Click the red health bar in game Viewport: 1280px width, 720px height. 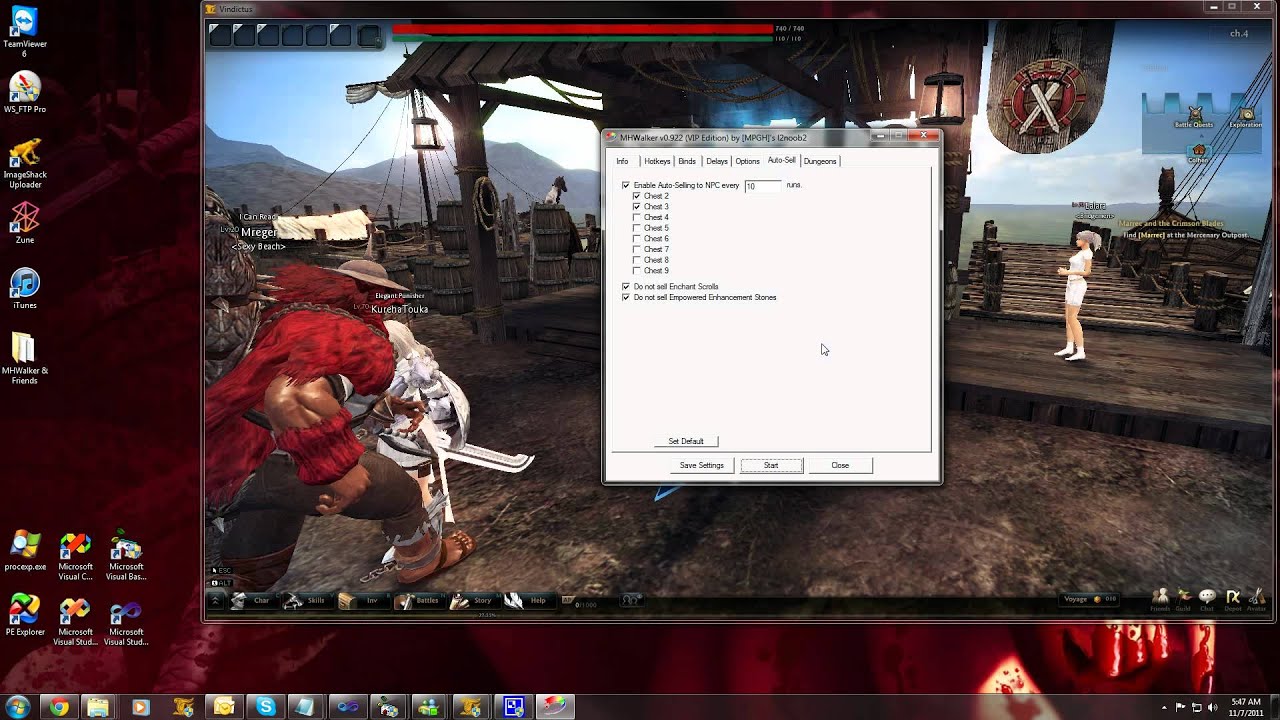click(583, 29)
